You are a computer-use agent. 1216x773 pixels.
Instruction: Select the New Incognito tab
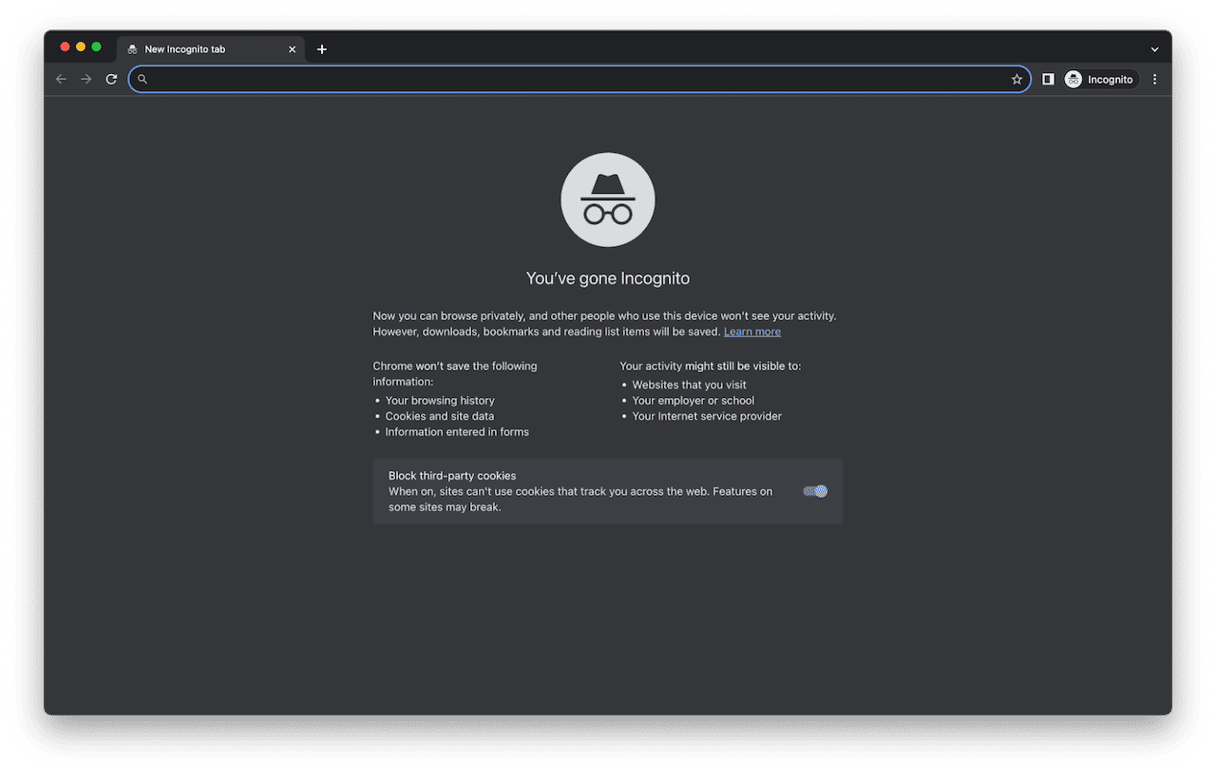[212, 49]
